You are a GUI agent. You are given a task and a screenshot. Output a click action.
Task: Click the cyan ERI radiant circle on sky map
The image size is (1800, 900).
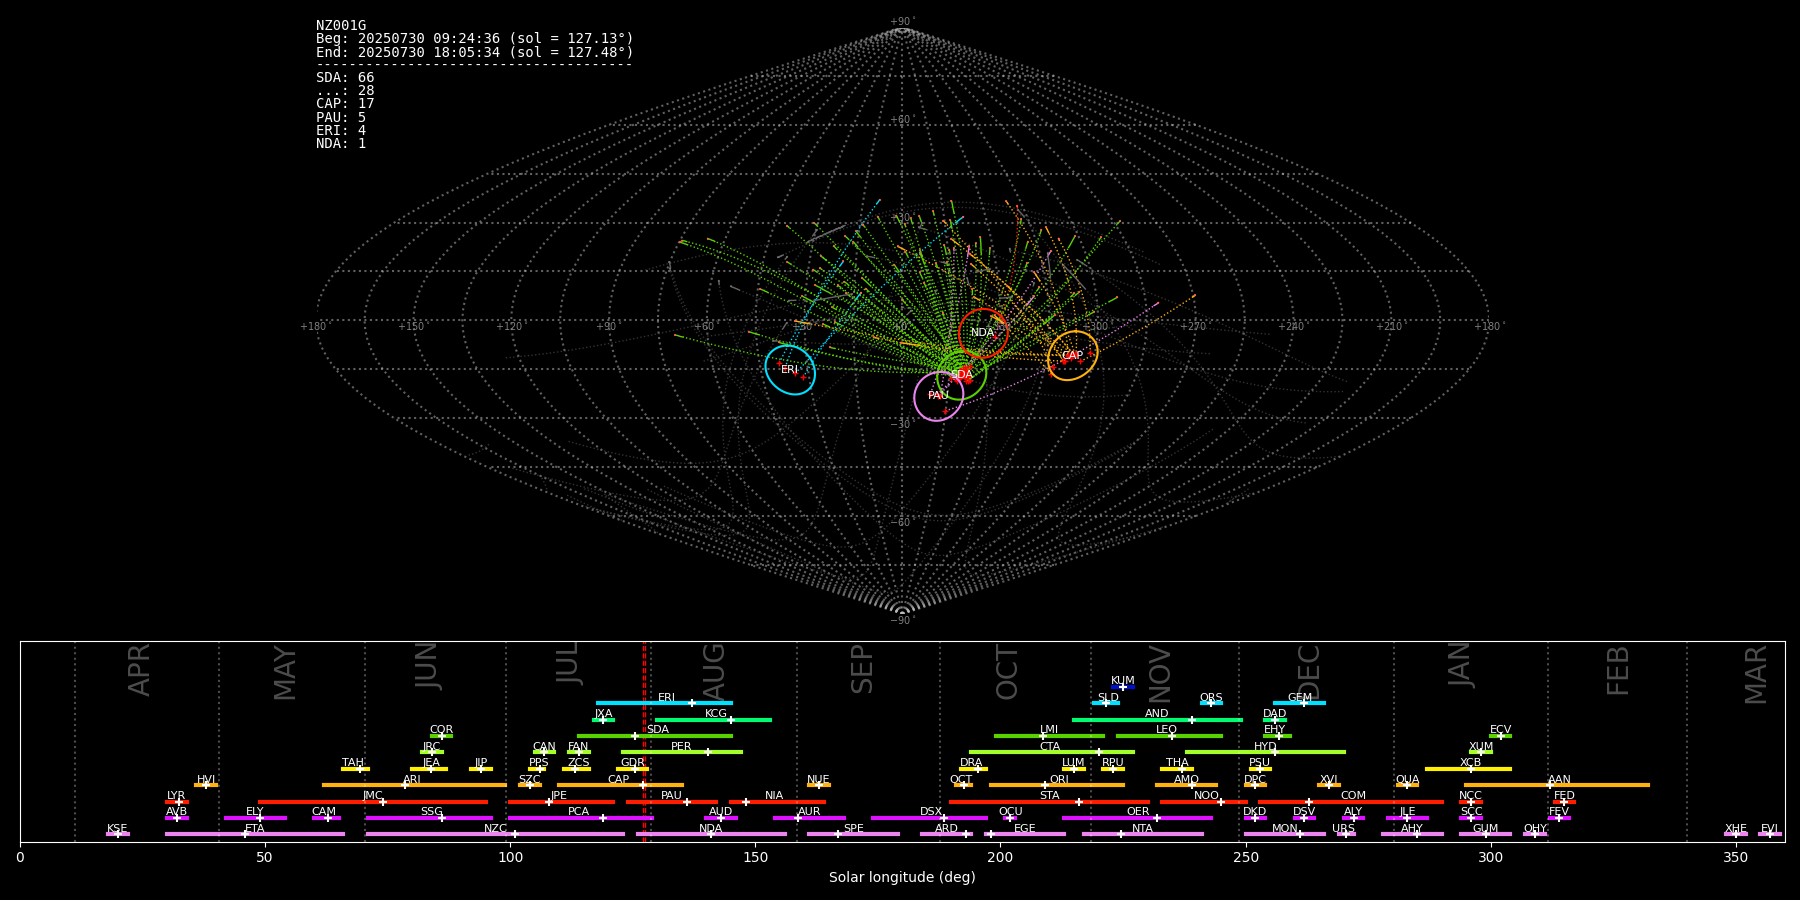click(790, 370)
